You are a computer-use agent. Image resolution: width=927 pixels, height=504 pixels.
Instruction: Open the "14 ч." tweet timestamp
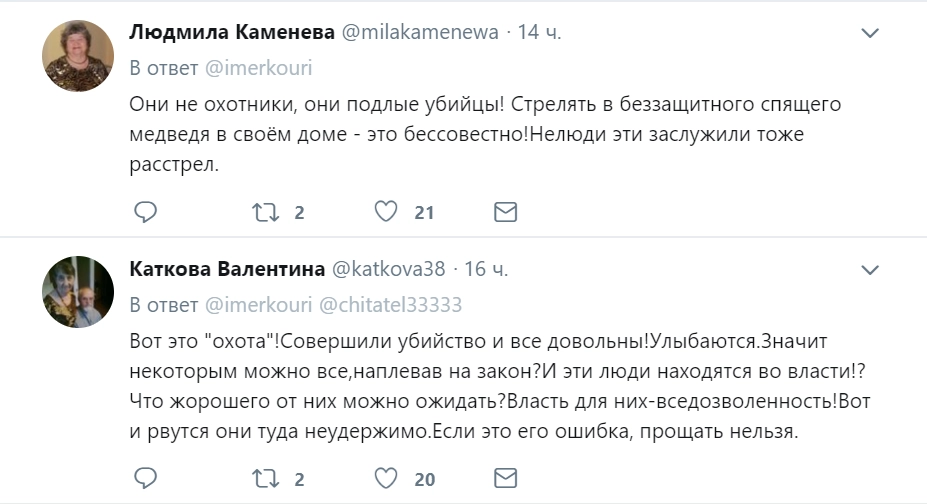pyautogui.click(x=539, y=33)
